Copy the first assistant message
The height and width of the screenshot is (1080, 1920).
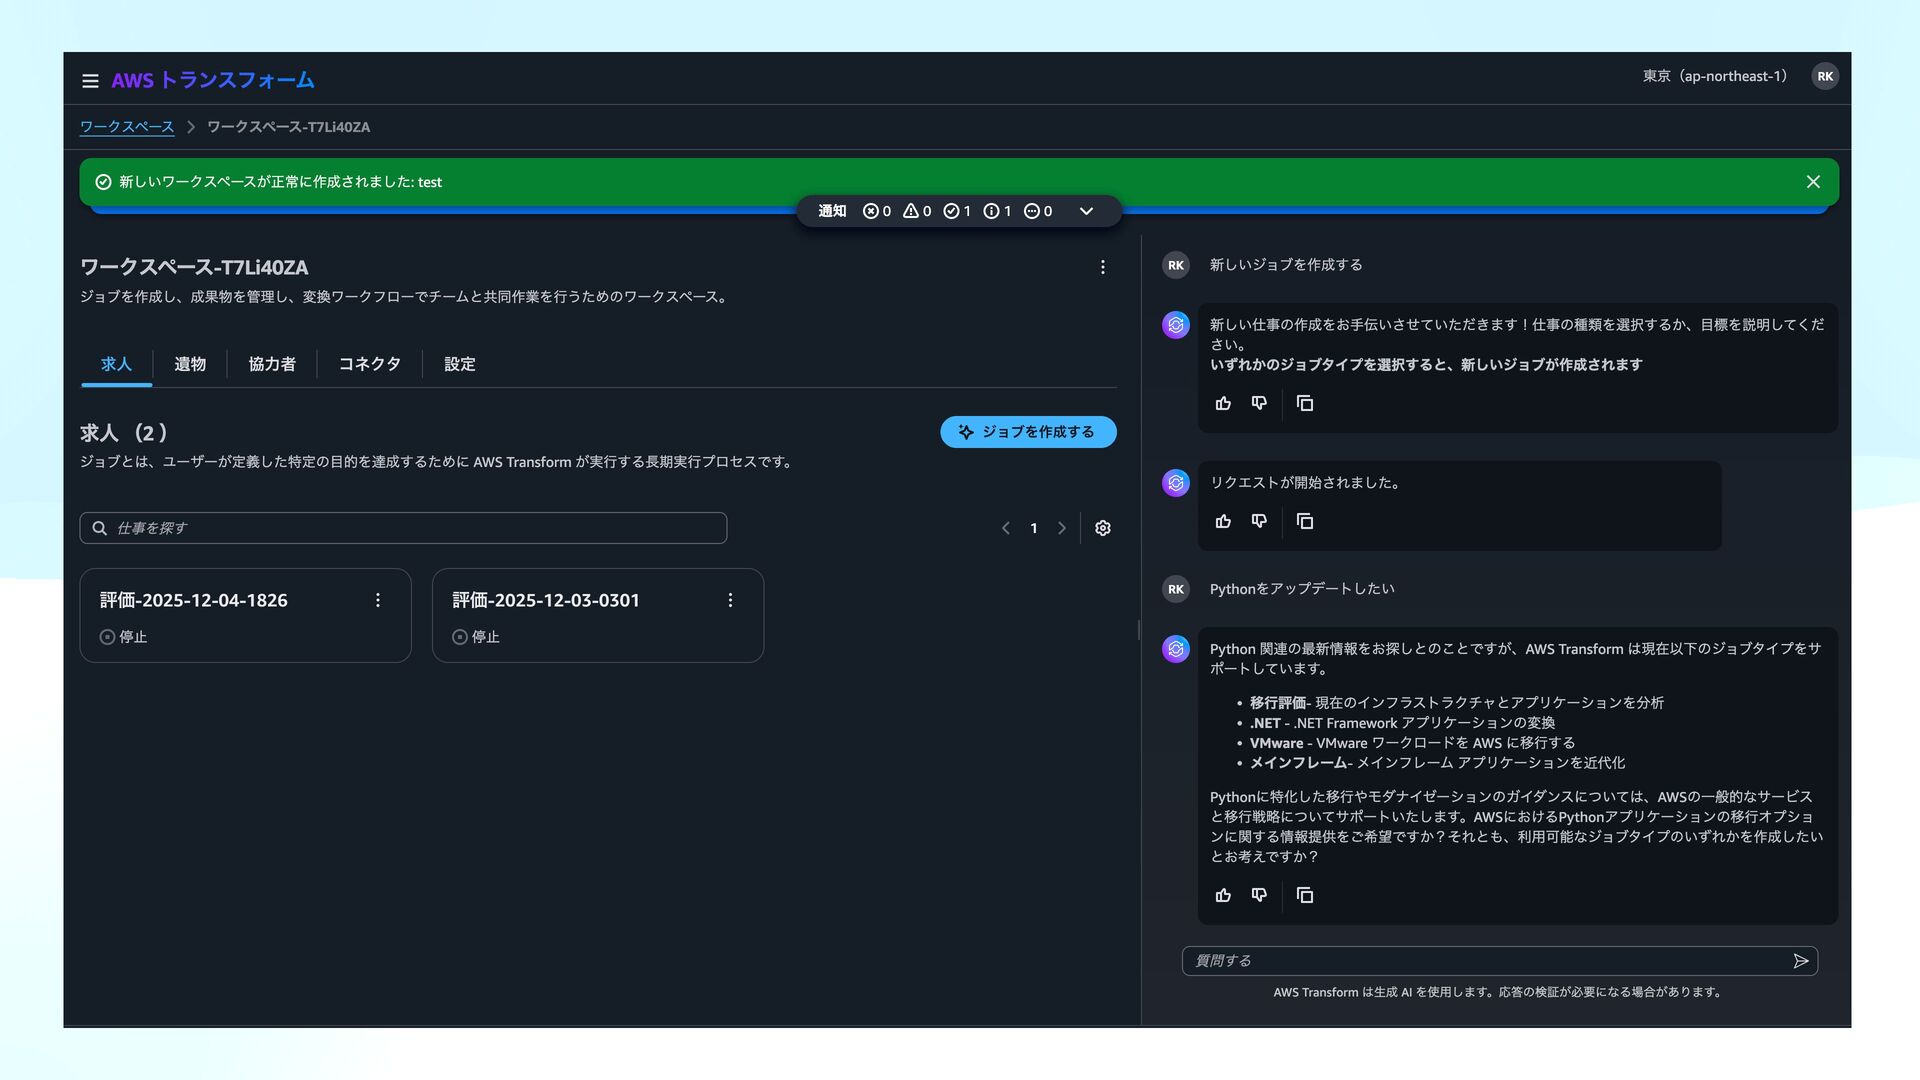click(x=1305, y=403)
